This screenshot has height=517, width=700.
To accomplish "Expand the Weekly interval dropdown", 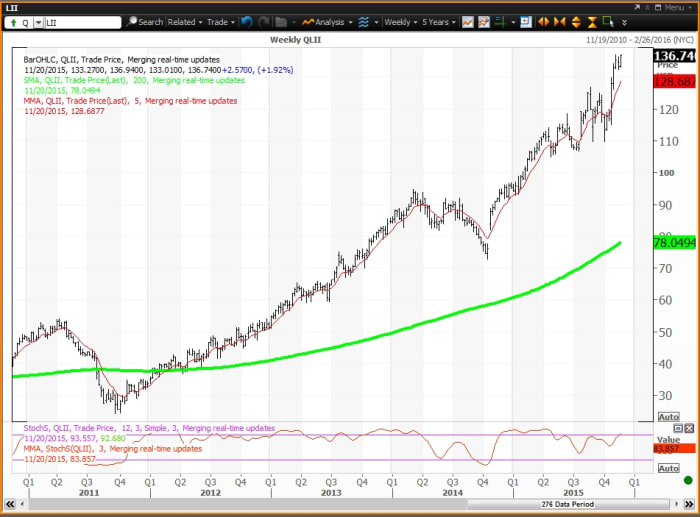I will [x=402, y=21].
